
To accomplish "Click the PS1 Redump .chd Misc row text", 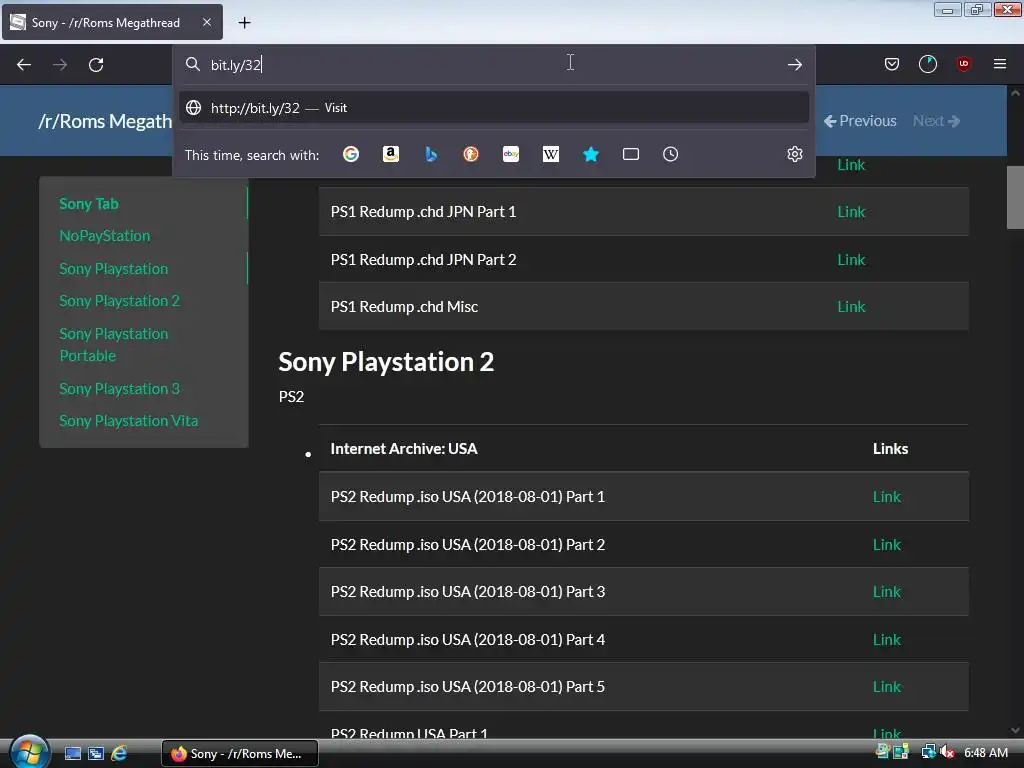I will click(x=404, y=307).
